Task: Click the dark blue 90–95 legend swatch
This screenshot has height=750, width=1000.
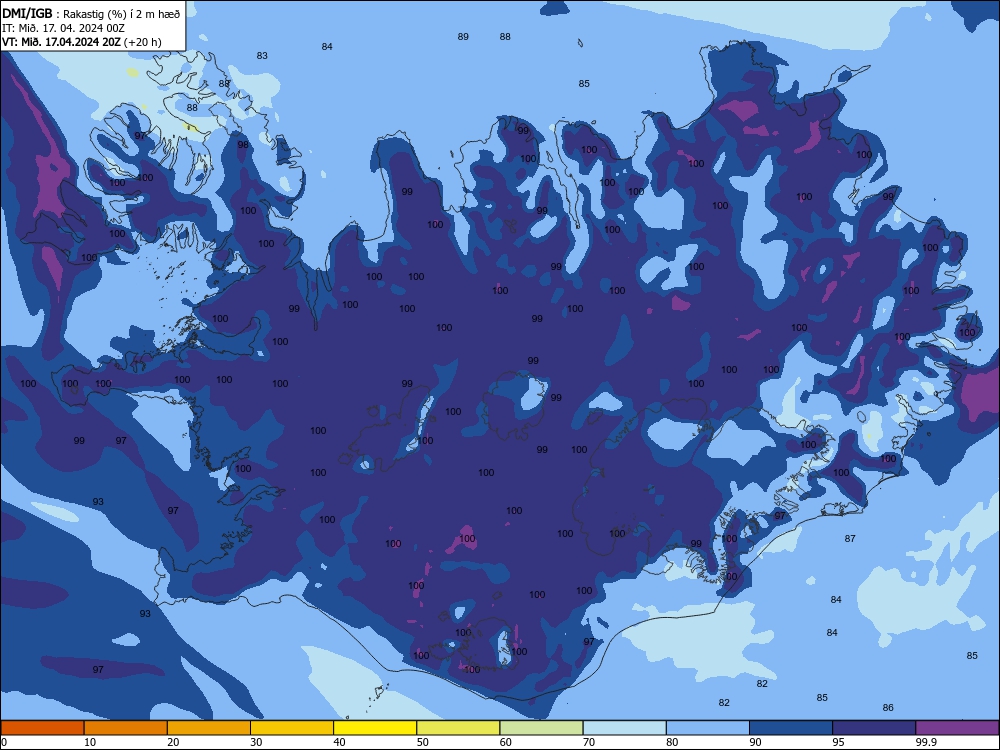Action: (791, 728)
